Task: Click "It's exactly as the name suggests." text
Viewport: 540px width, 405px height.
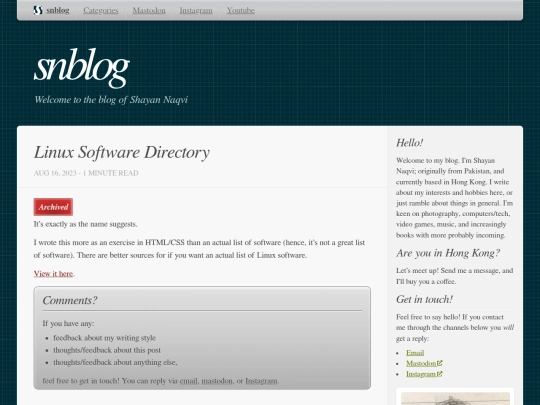Action: pyautogui.click(x=85, y=224)
